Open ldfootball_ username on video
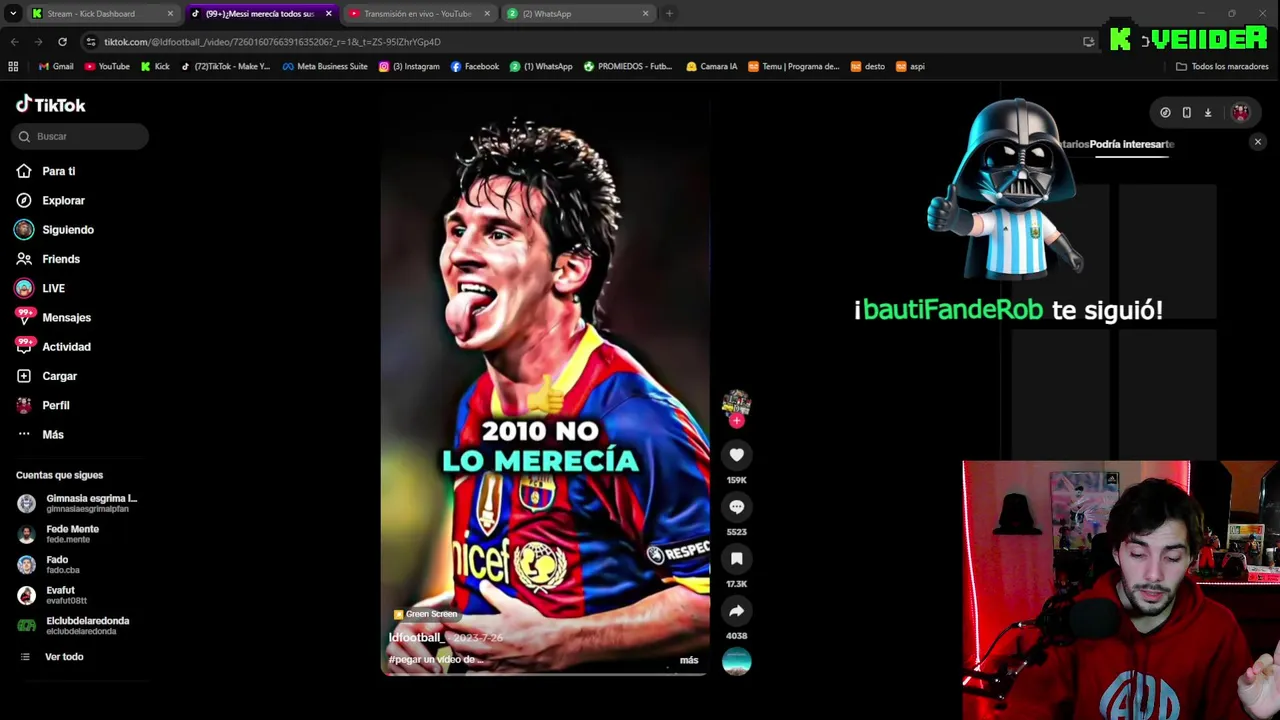Image resolution: width=1280 pixels, height=720 pixels. coord(416,637)
